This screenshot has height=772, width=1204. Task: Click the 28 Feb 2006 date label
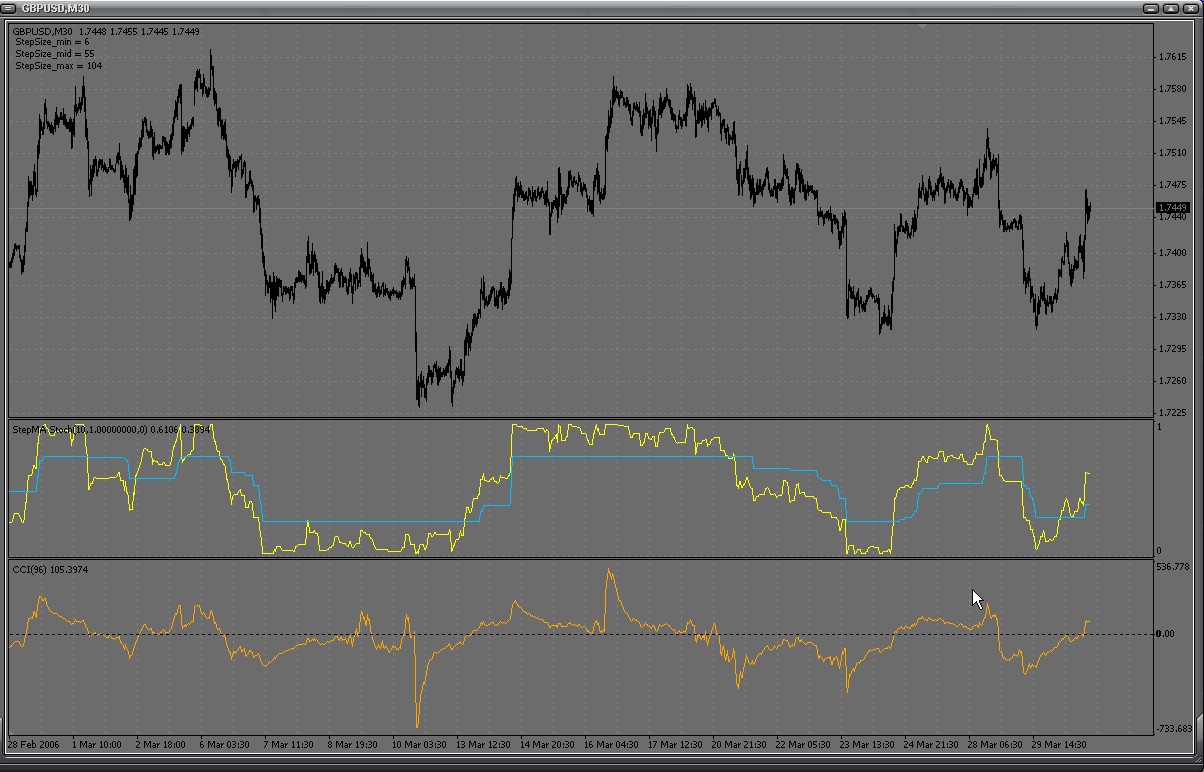pos(35,745)
